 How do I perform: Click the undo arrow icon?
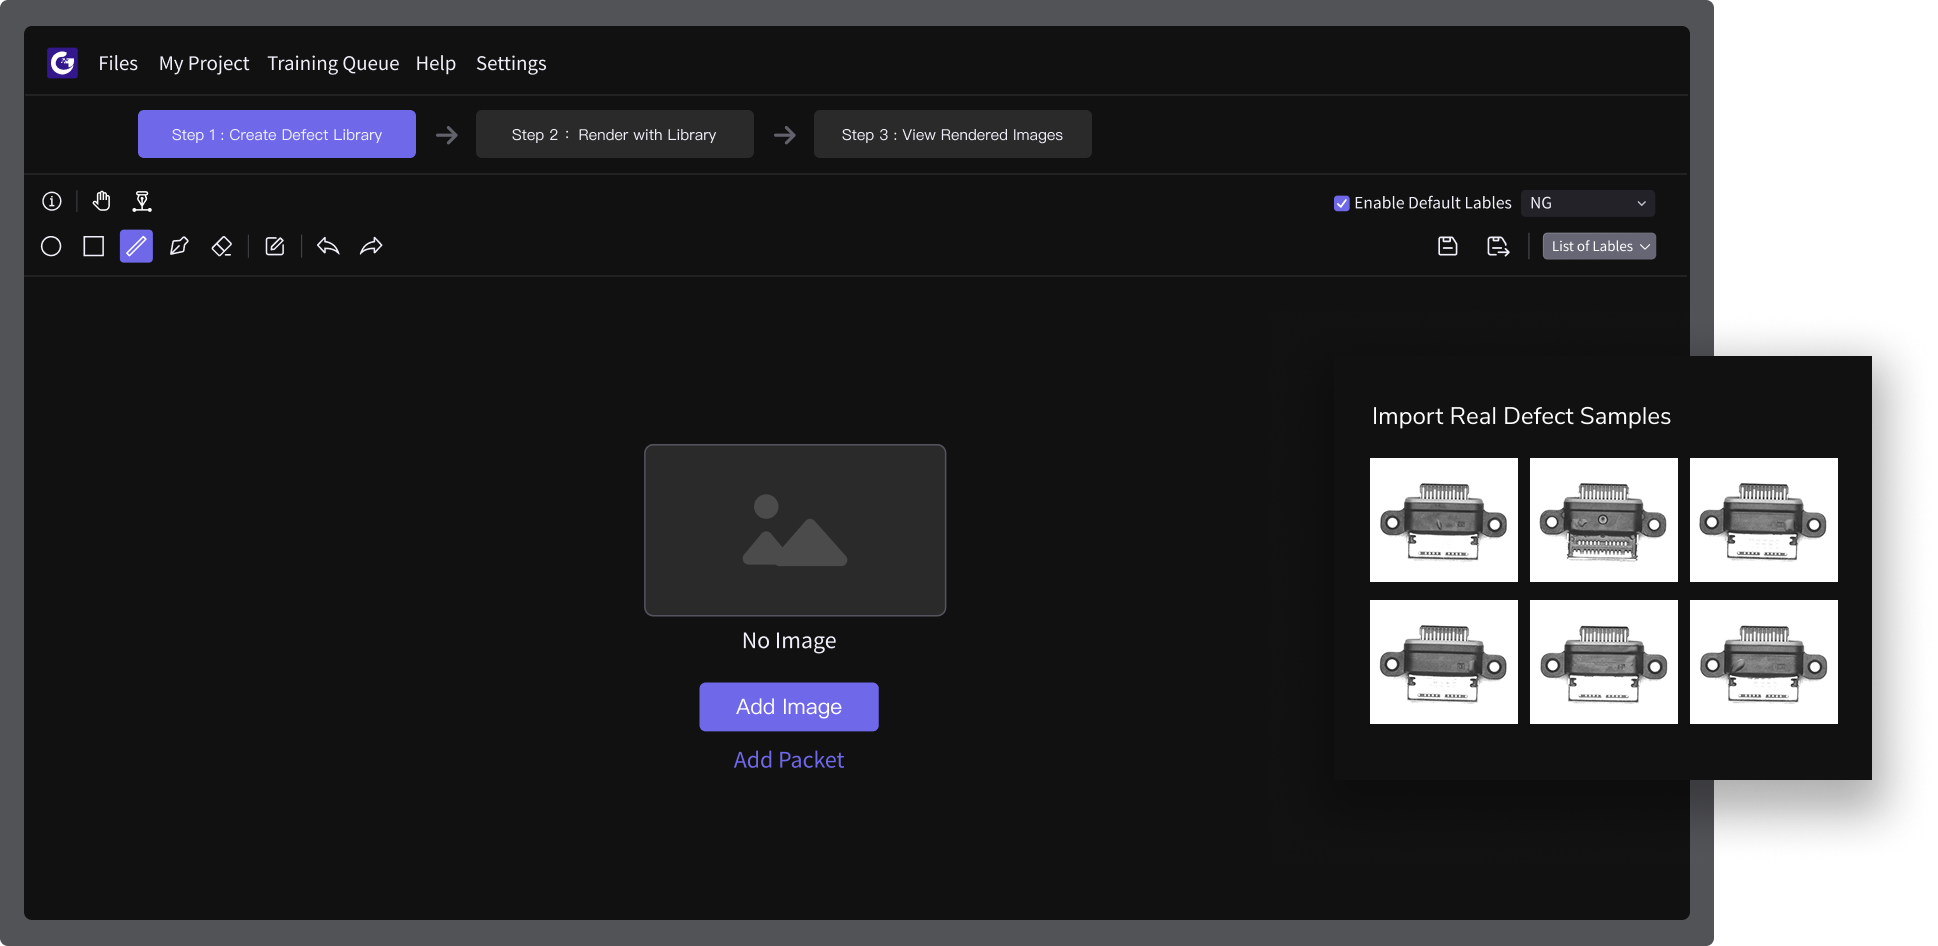[x=328, y=246]
